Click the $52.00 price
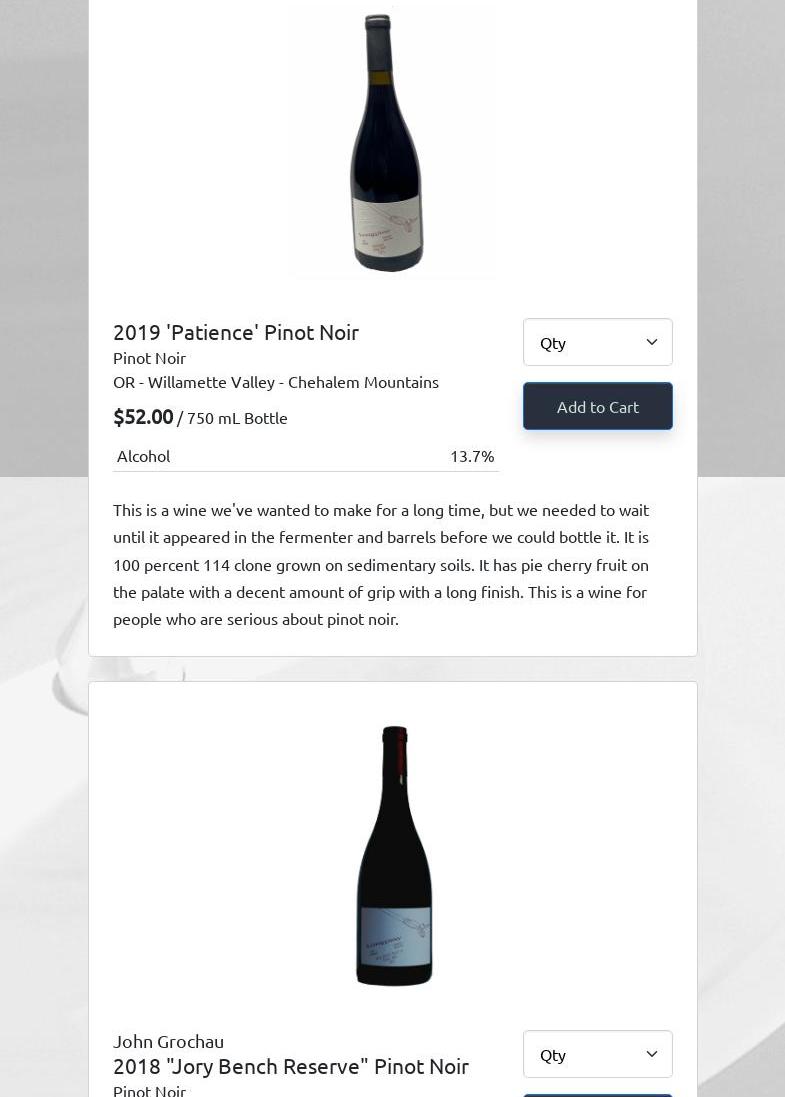This screenshot has width=785, height=1097. [x=143, y=416]
